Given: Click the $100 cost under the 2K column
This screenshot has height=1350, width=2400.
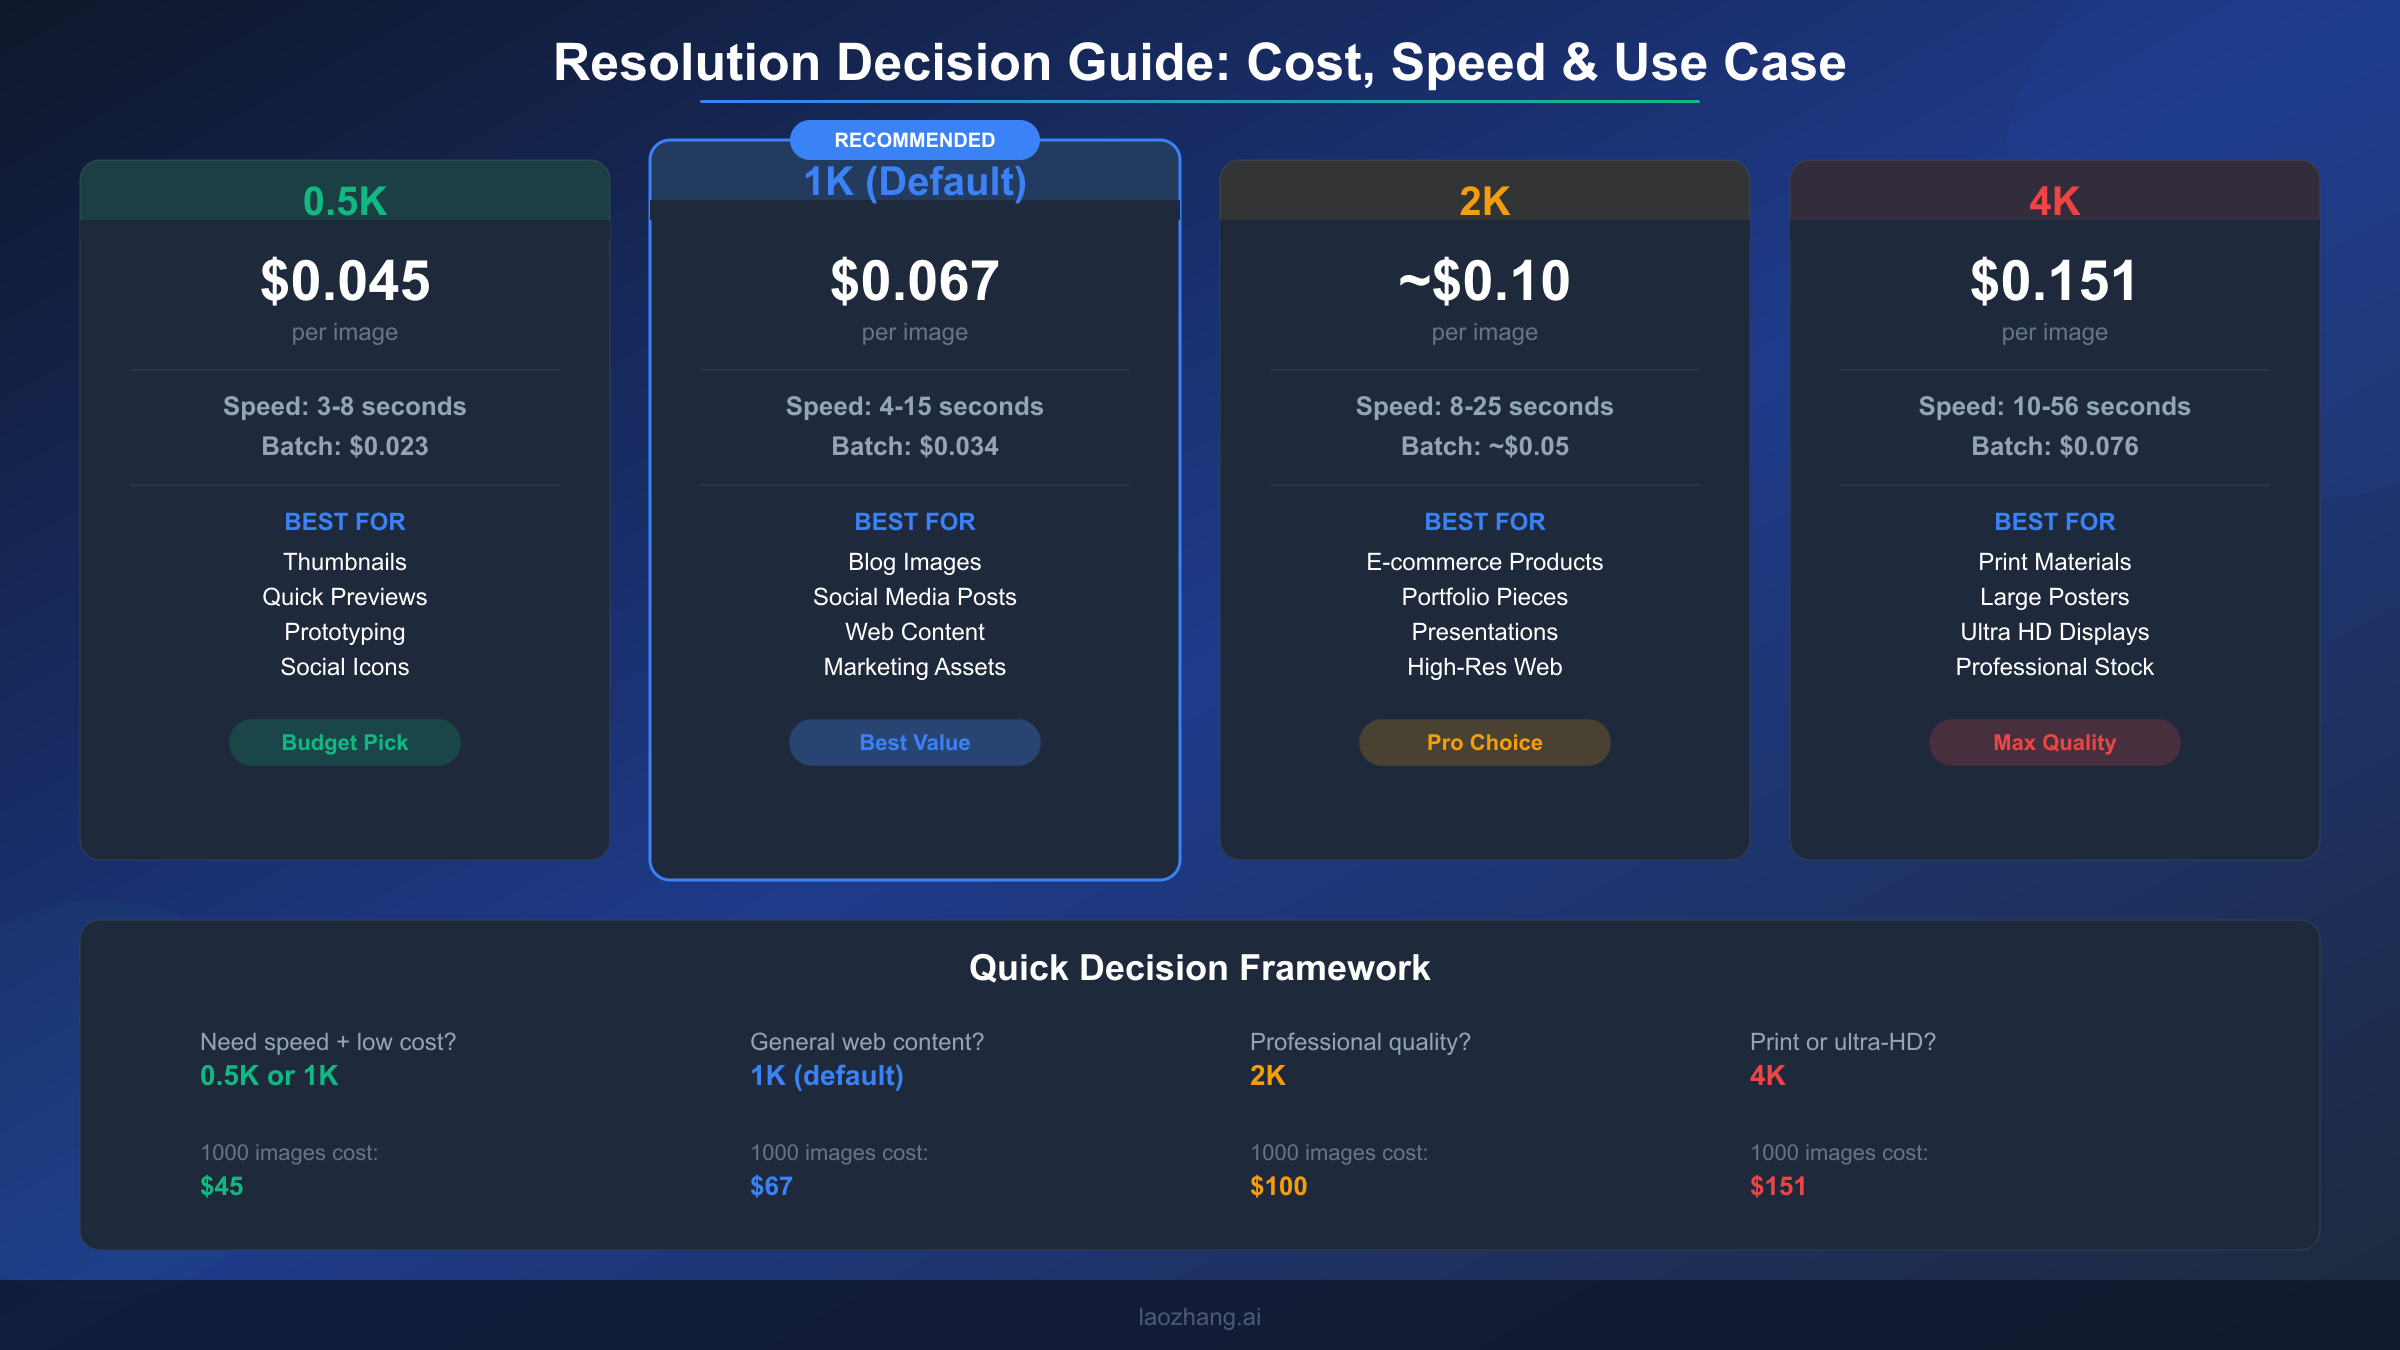Looking at the screenshot, I should [x=1278, y=1186].
